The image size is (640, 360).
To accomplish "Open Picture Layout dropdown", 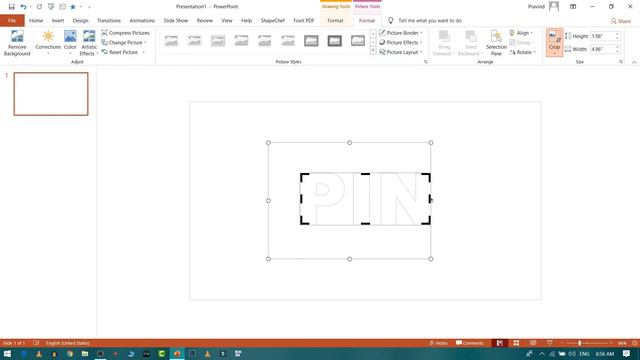I will point(401,52).
